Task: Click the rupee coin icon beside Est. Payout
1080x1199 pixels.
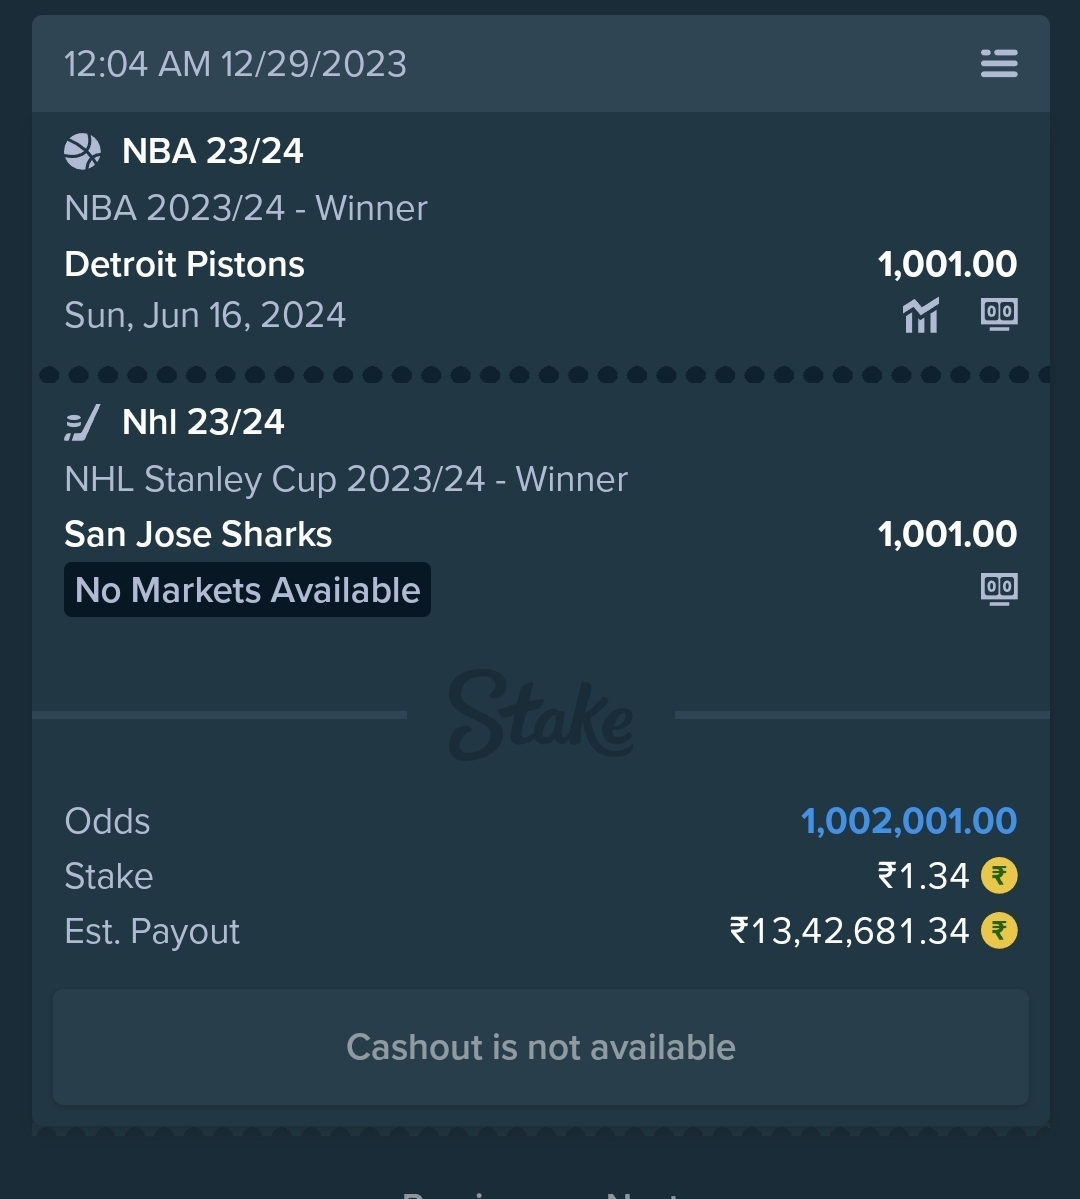Action: coord(999,931)
